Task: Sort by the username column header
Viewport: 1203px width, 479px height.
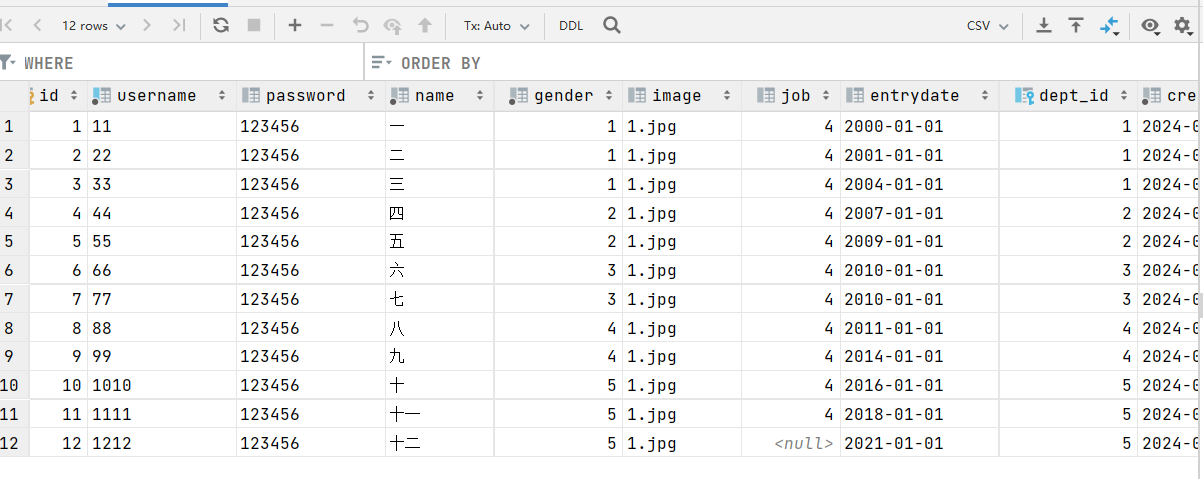Action: 162,96
